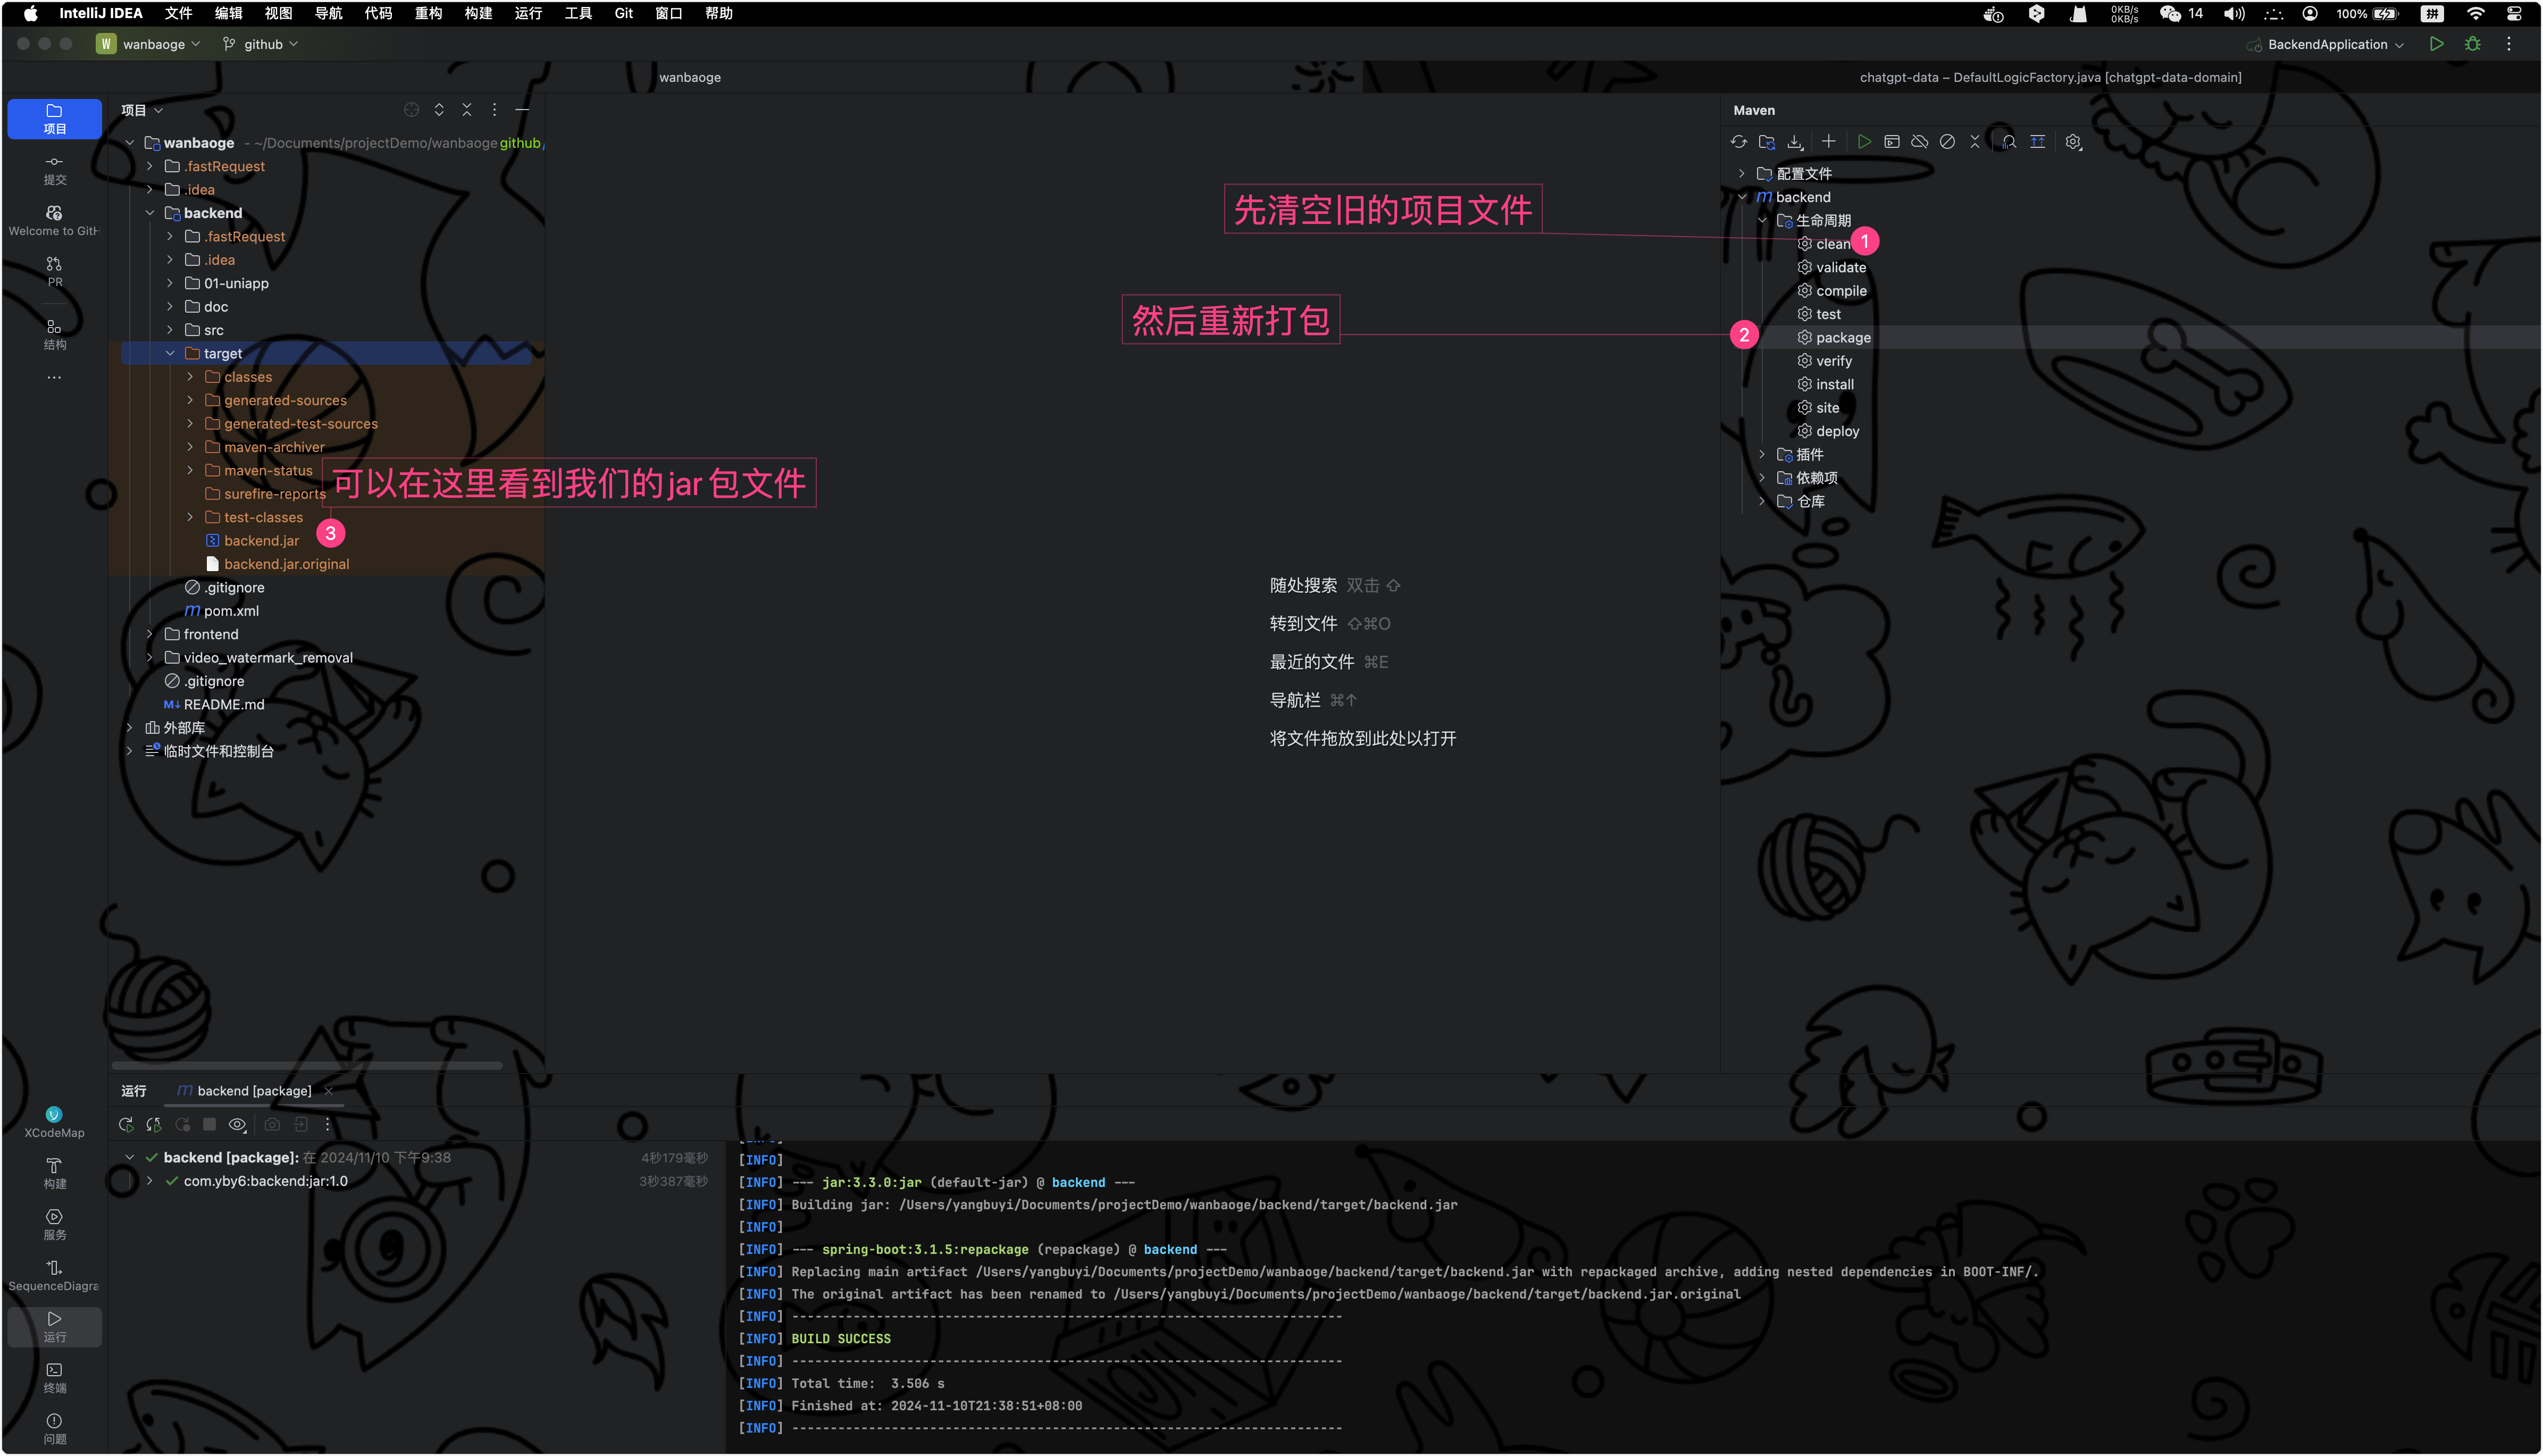Open the Commit tool window
Screen dimensions: 2543x1456
coord(54,169)
